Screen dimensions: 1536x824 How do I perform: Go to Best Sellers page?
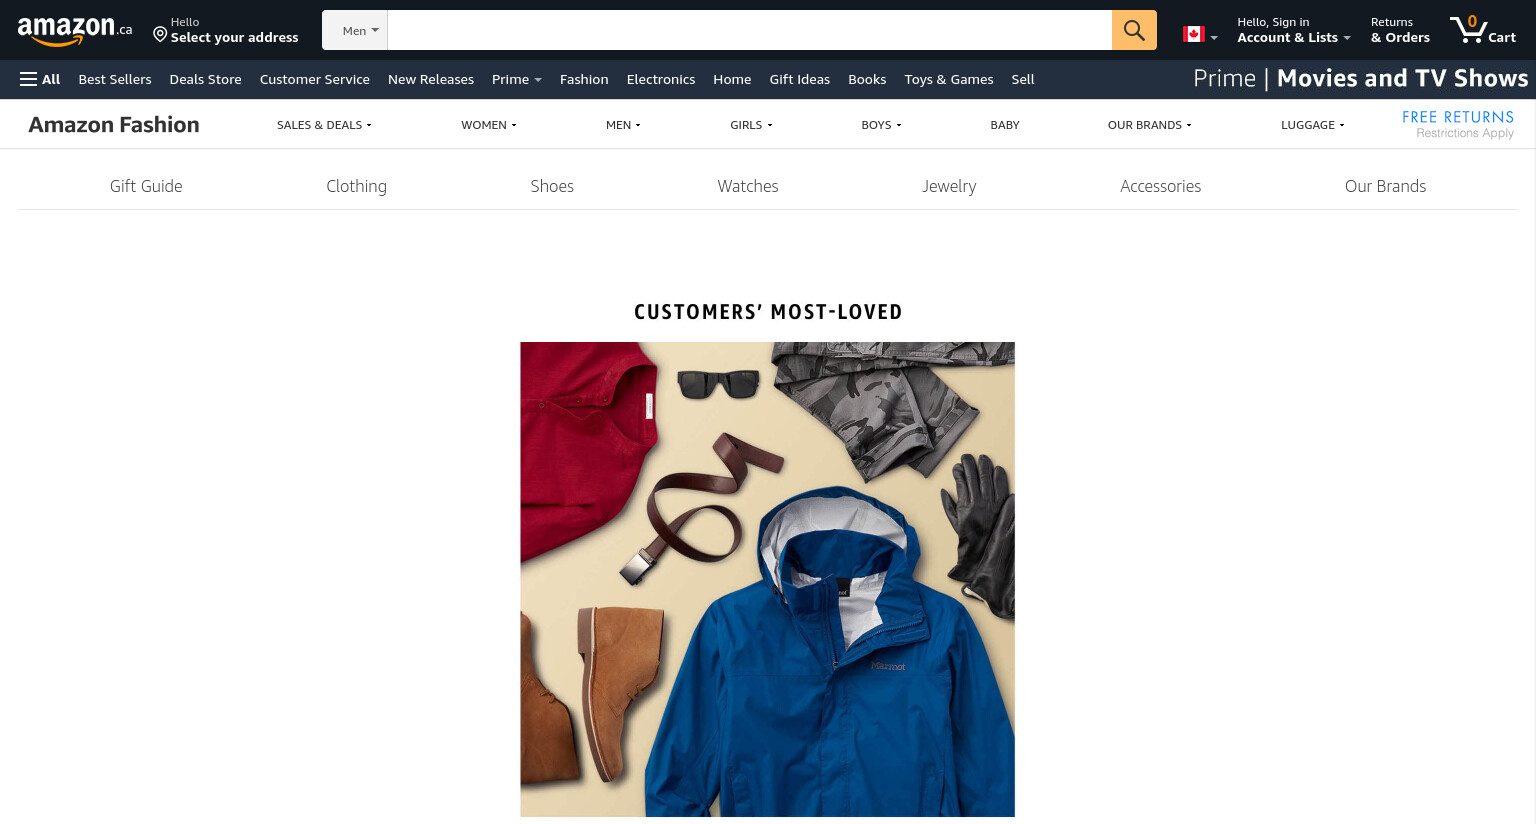115,79
